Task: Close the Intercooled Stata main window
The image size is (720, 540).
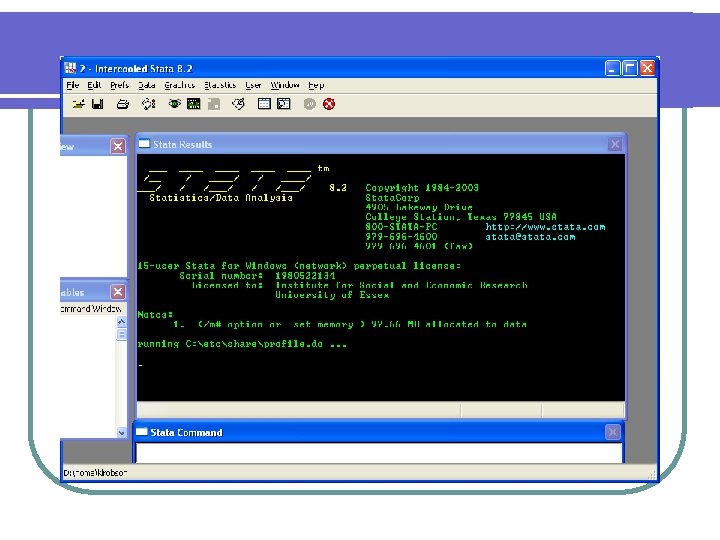Action: pos(647,68)
